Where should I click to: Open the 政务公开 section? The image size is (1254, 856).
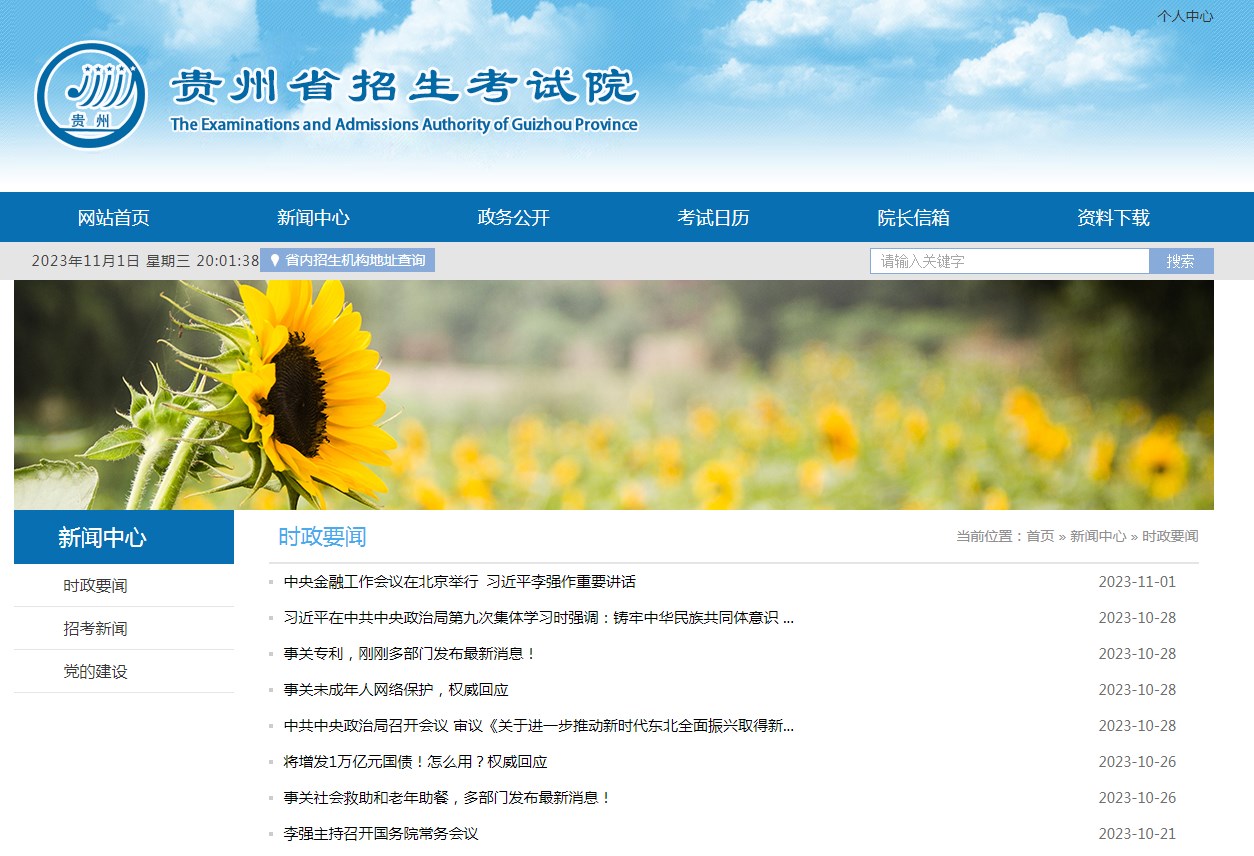coord(512,217)
